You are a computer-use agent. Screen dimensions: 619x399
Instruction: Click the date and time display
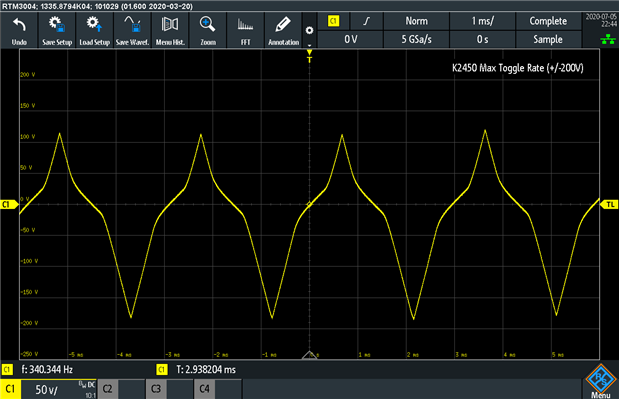601,20
